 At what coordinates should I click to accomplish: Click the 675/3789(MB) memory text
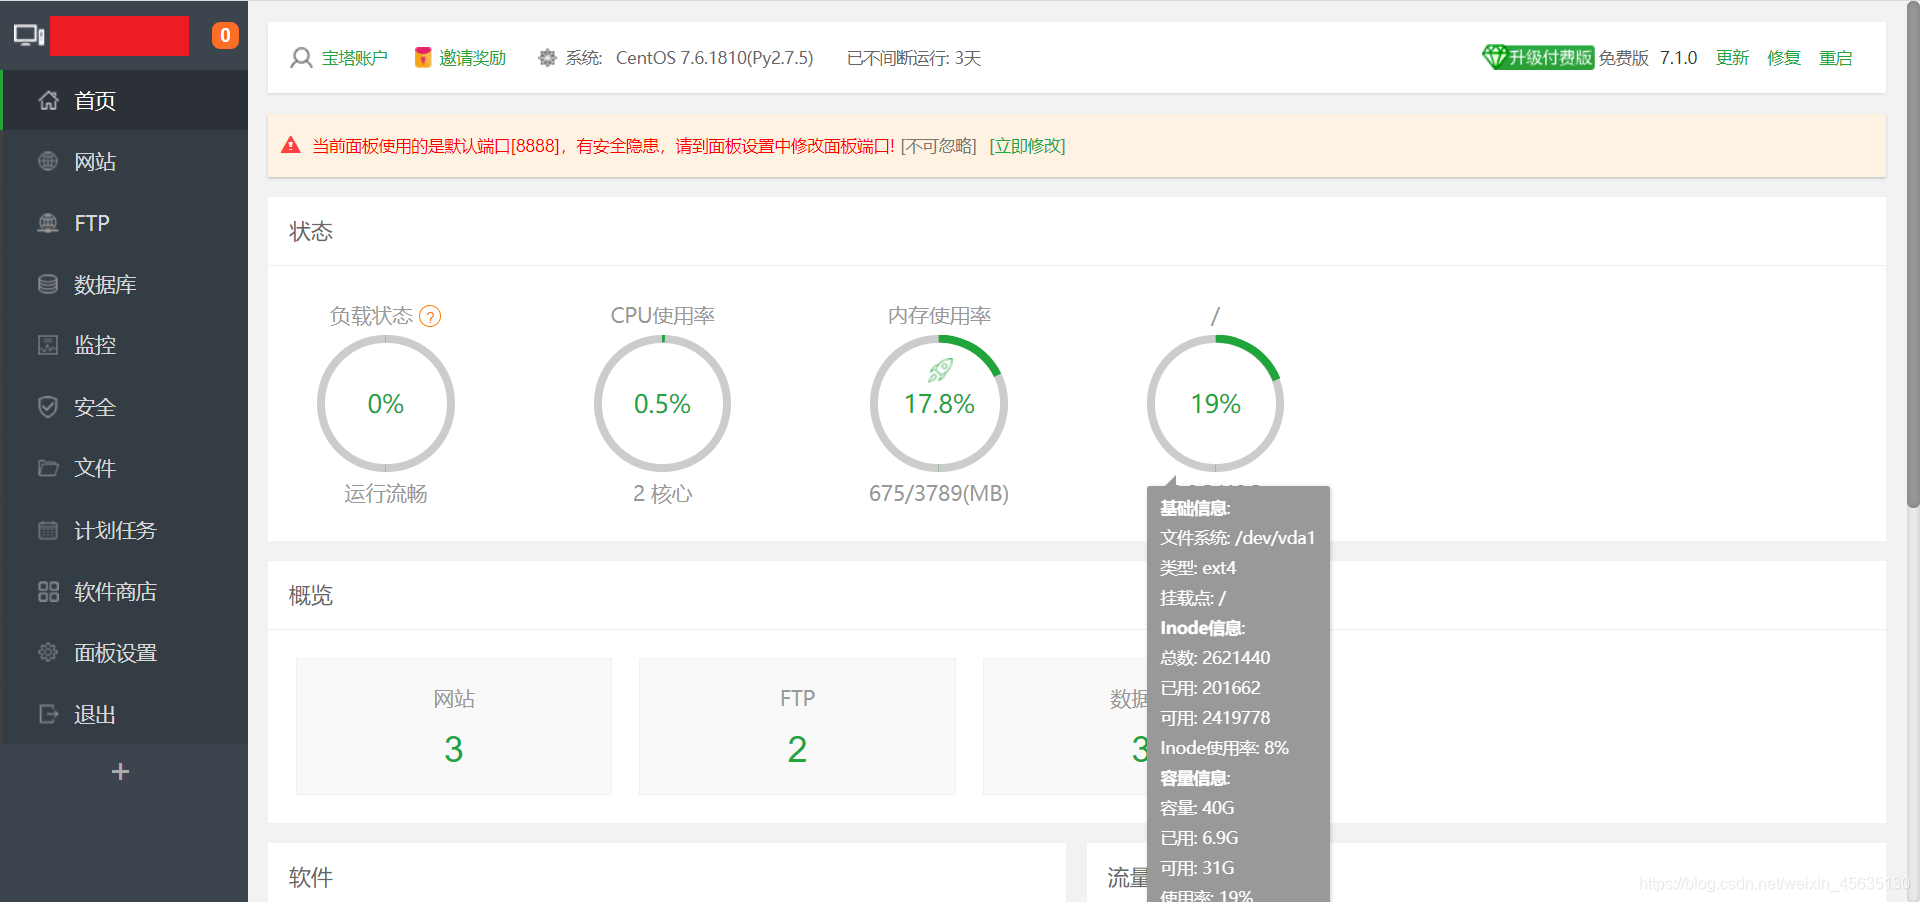coord(939,493)
